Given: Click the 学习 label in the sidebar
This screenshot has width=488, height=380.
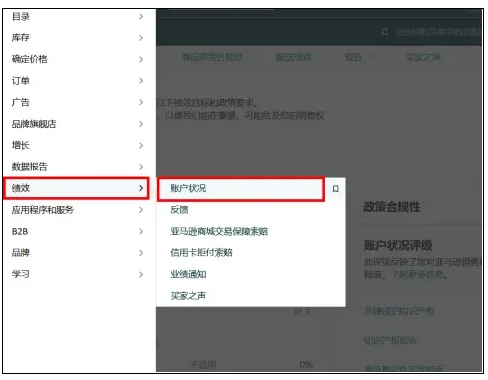Looking at the screenshot, I should pos(21,274).
